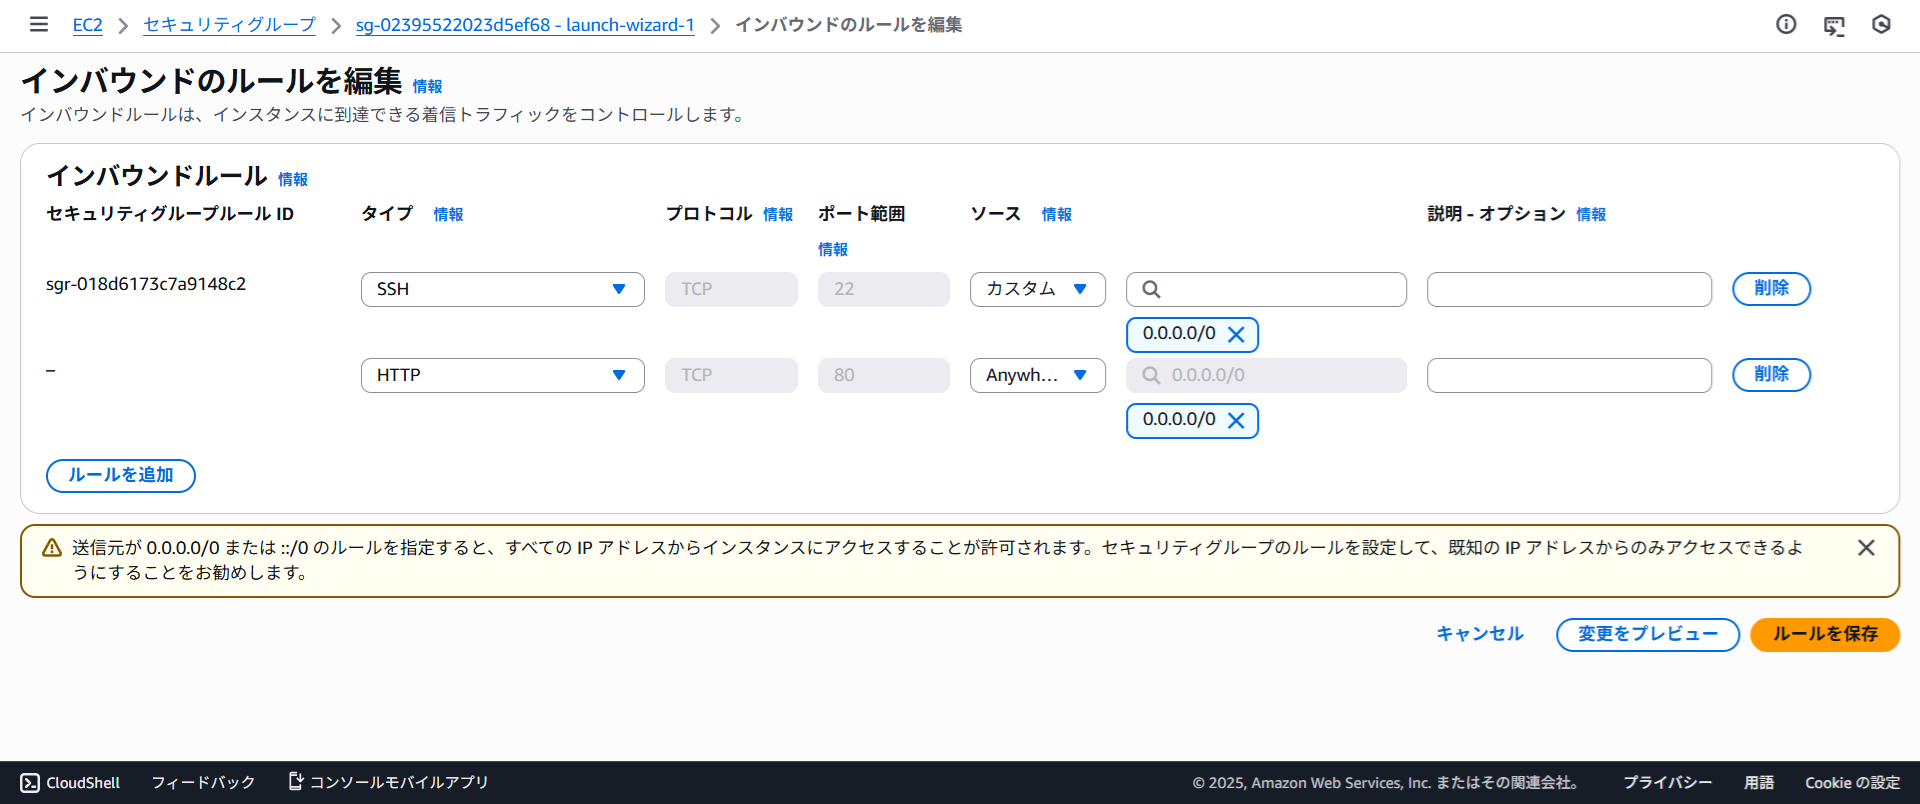Click the info circle icon in header

(x=1786, y=25)
